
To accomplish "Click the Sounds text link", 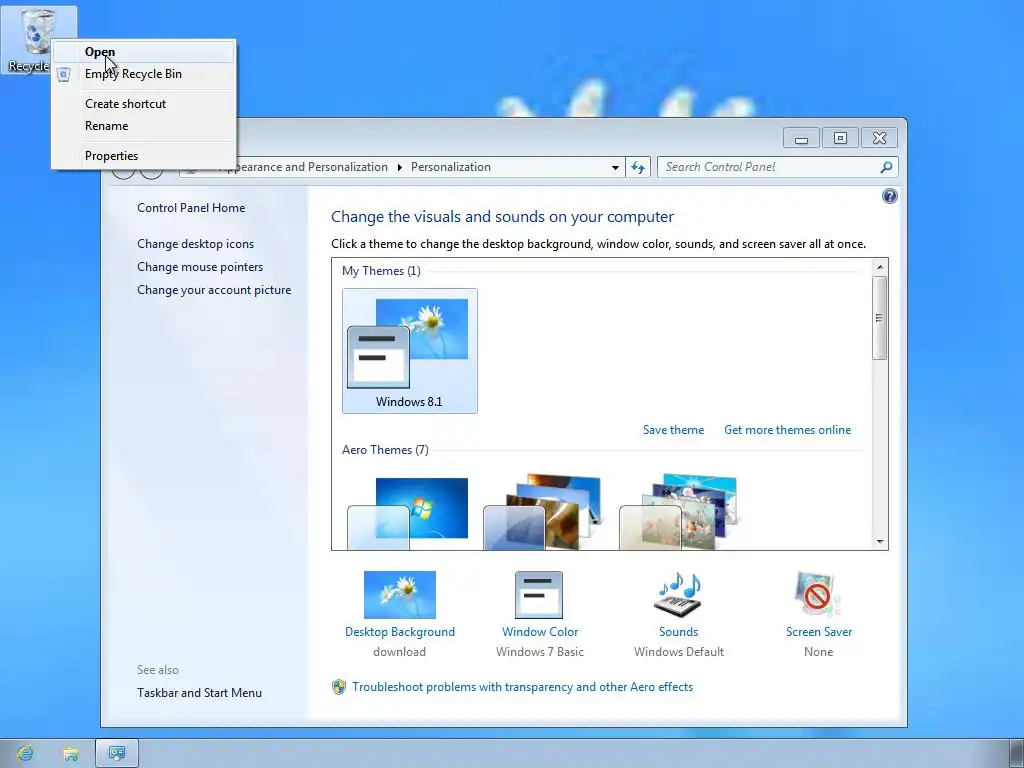I will (x=679, y=632).
